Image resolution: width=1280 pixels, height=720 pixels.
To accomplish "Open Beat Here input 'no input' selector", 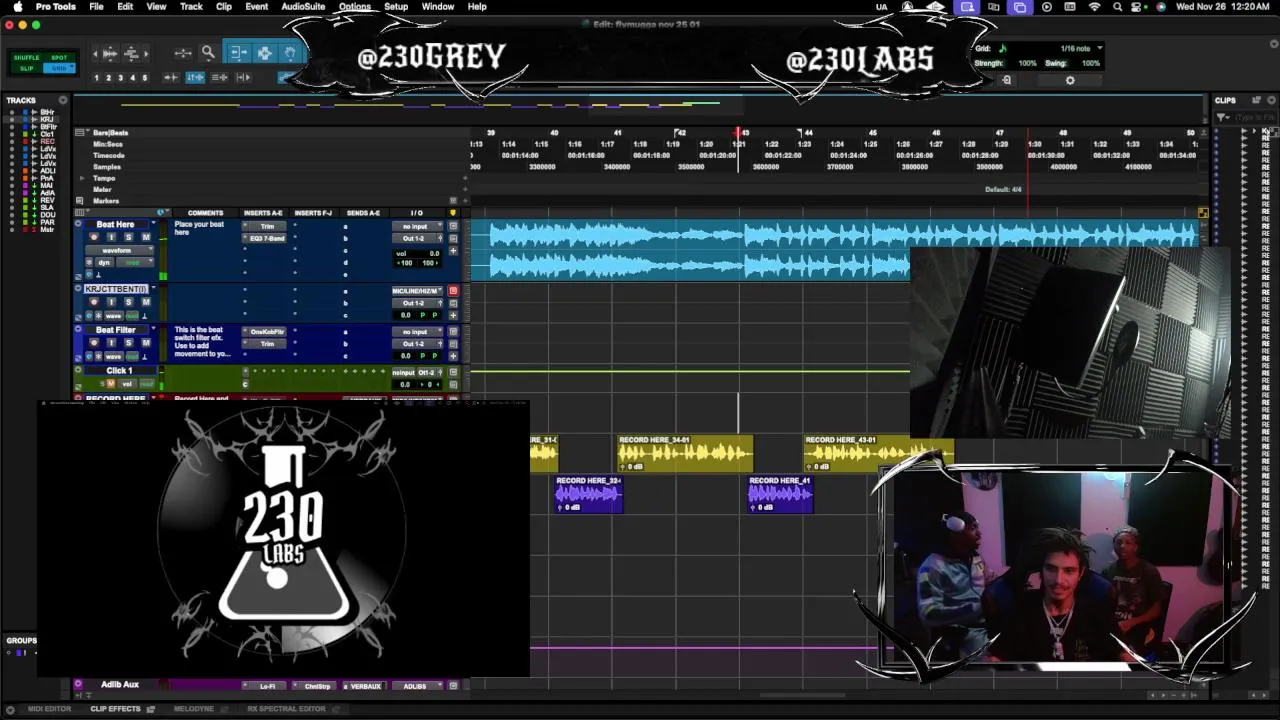I will pyautogui.click(x=415, y=227).
